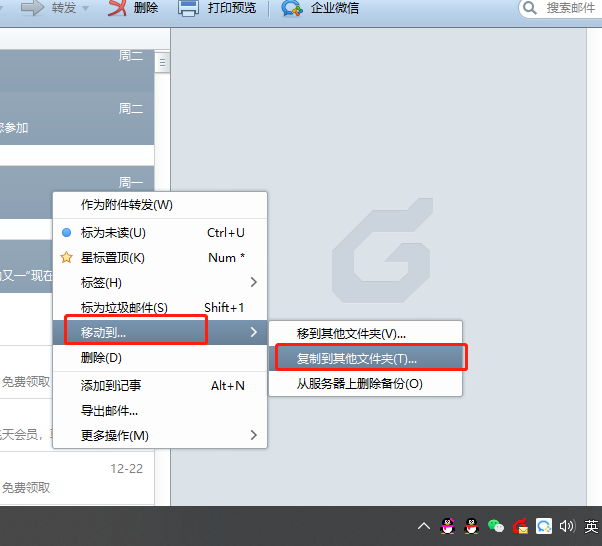
Task: Toggle 标为未读(U) in context menu
Action: (x=113, y=232)
